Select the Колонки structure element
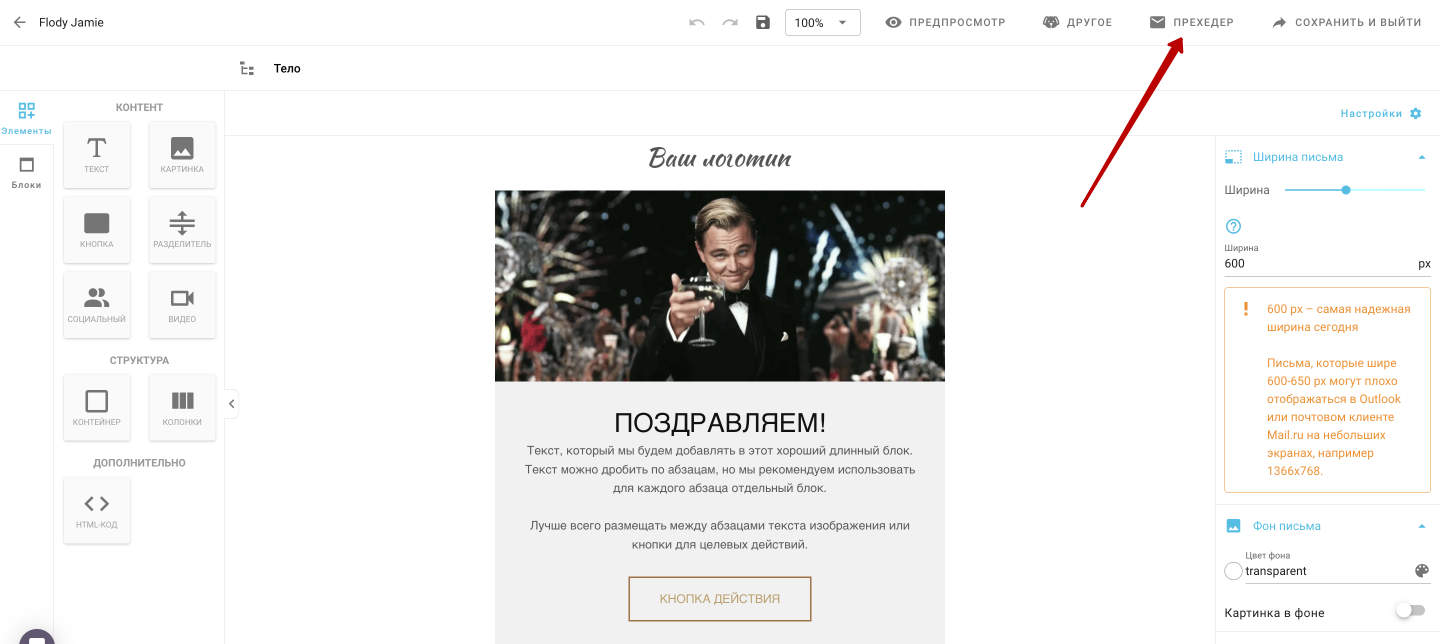Screen dimensions: 1440x644 182,407
